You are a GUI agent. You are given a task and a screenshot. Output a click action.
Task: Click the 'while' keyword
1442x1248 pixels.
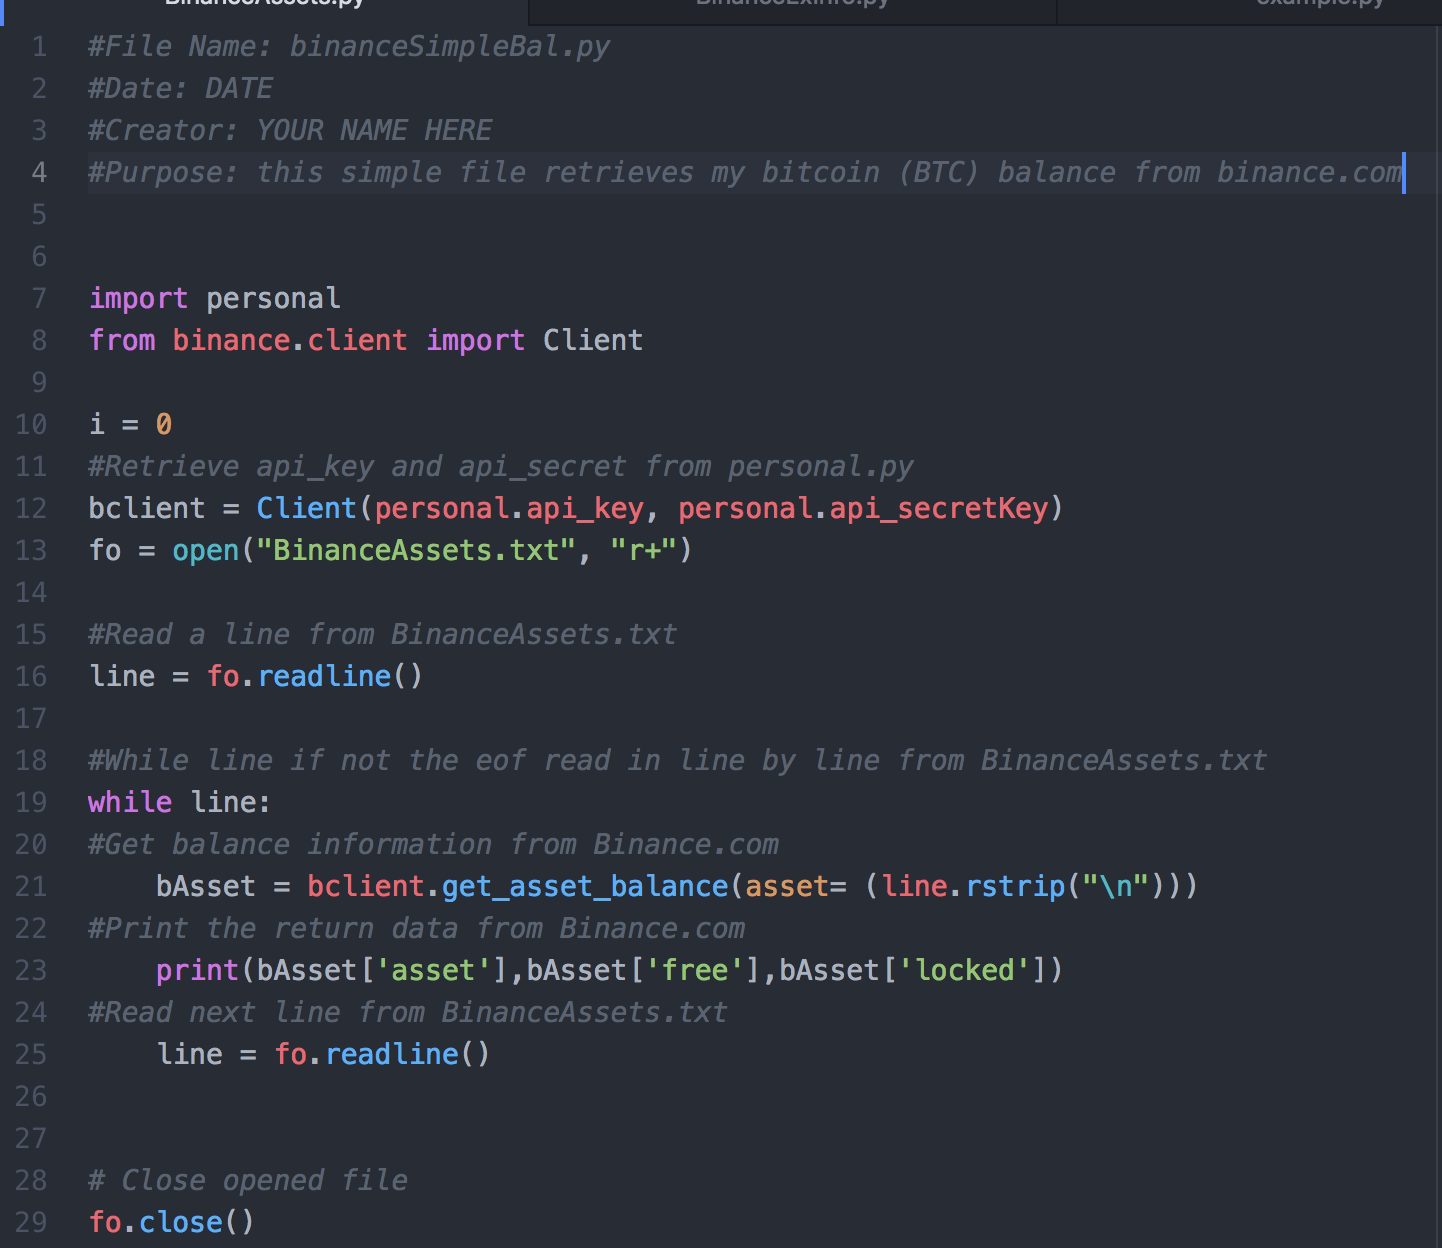[x=130, y=803]
